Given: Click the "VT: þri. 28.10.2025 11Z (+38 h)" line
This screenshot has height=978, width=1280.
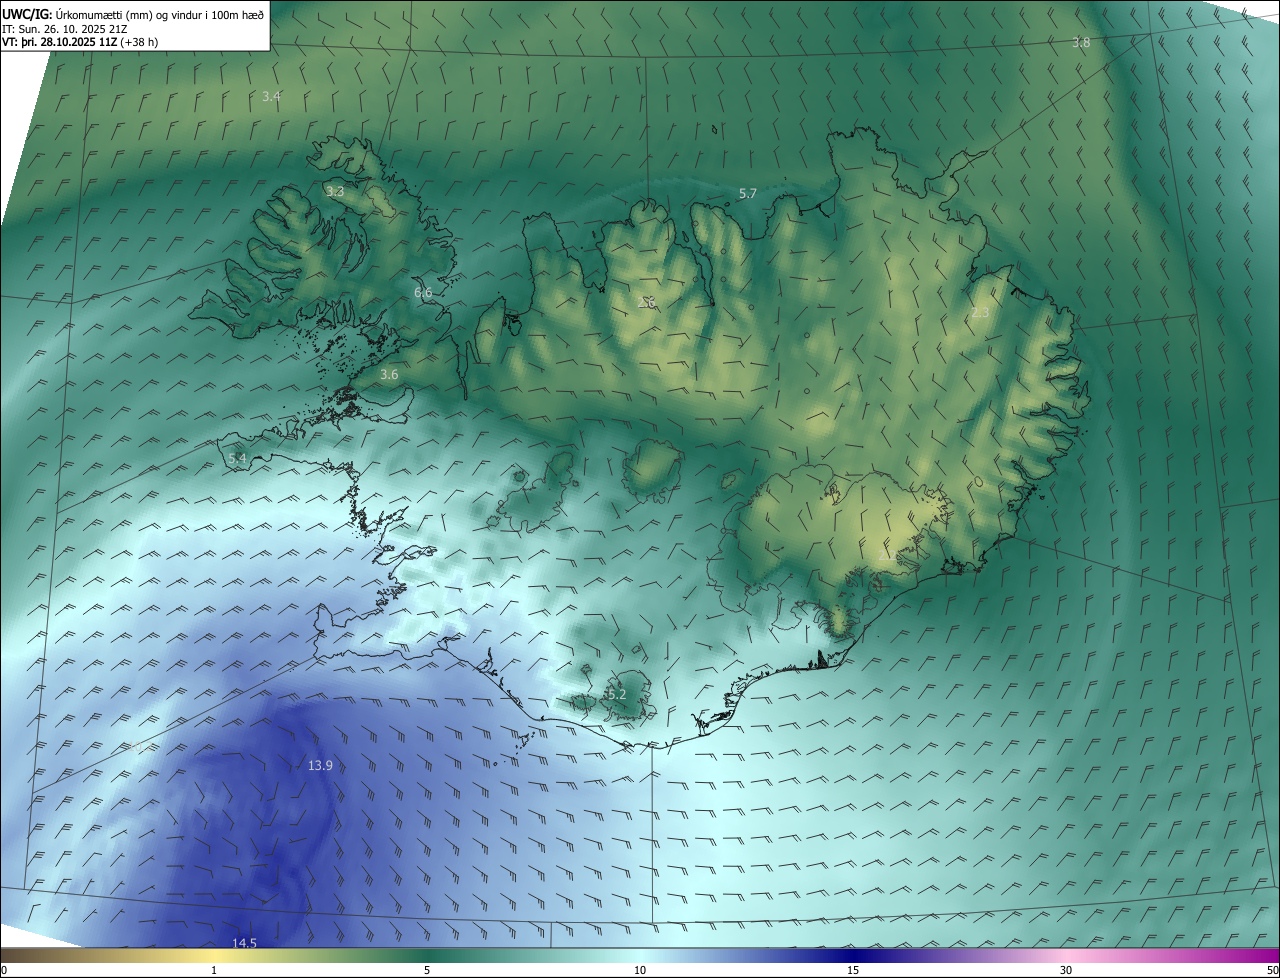Looking at the screenshot, I should point(80,42).
